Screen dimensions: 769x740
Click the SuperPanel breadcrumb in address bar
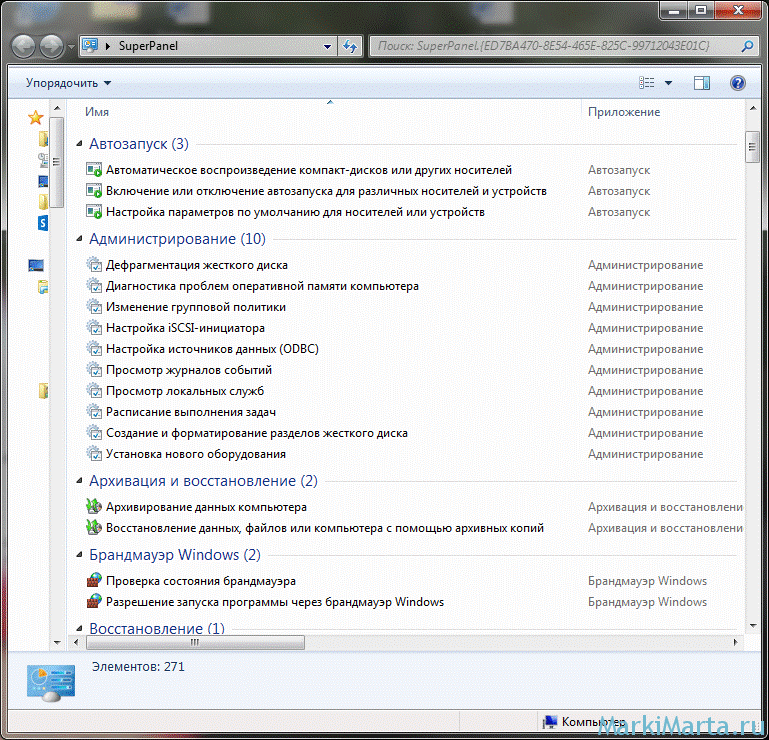(x=148, y=46)
